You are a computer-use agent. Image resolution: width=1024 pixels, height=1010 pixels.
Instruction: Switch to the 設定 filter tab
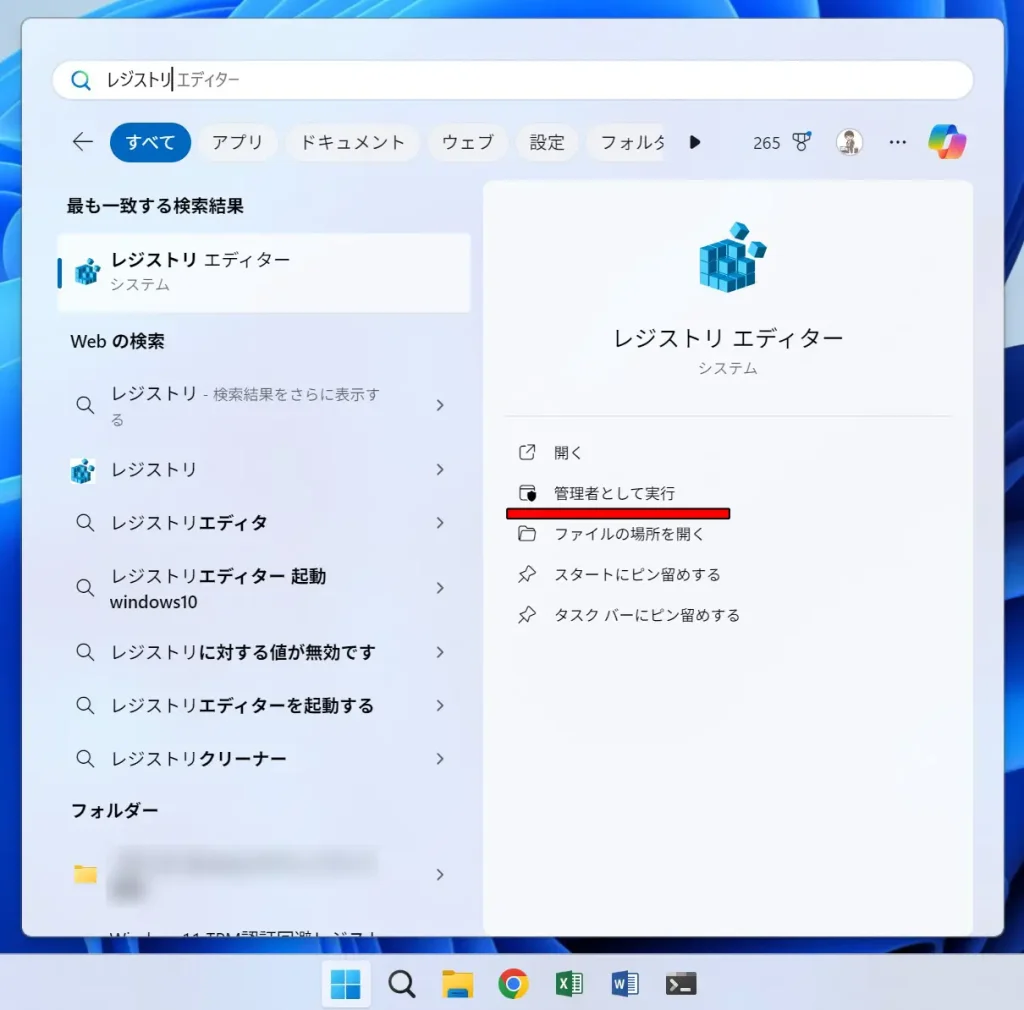[547, 142]
